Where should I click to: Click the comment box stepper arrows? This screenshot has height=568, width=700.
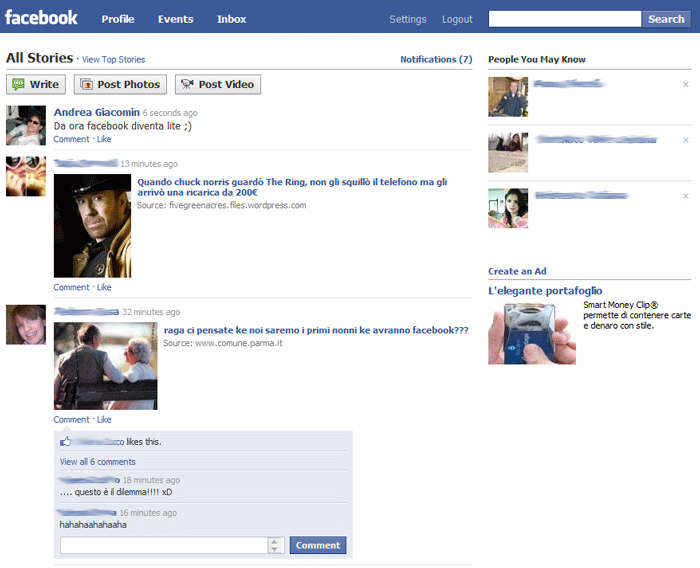coord(275,545)
